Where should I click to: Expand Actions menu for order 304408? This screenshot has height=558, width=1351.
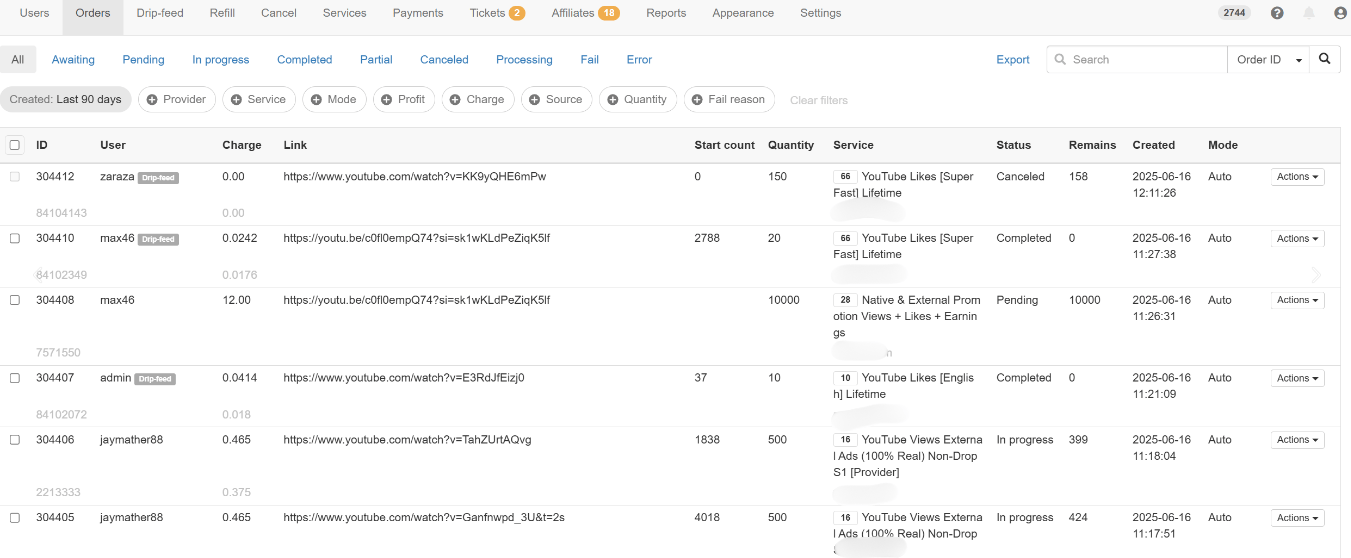[1297, 300]
